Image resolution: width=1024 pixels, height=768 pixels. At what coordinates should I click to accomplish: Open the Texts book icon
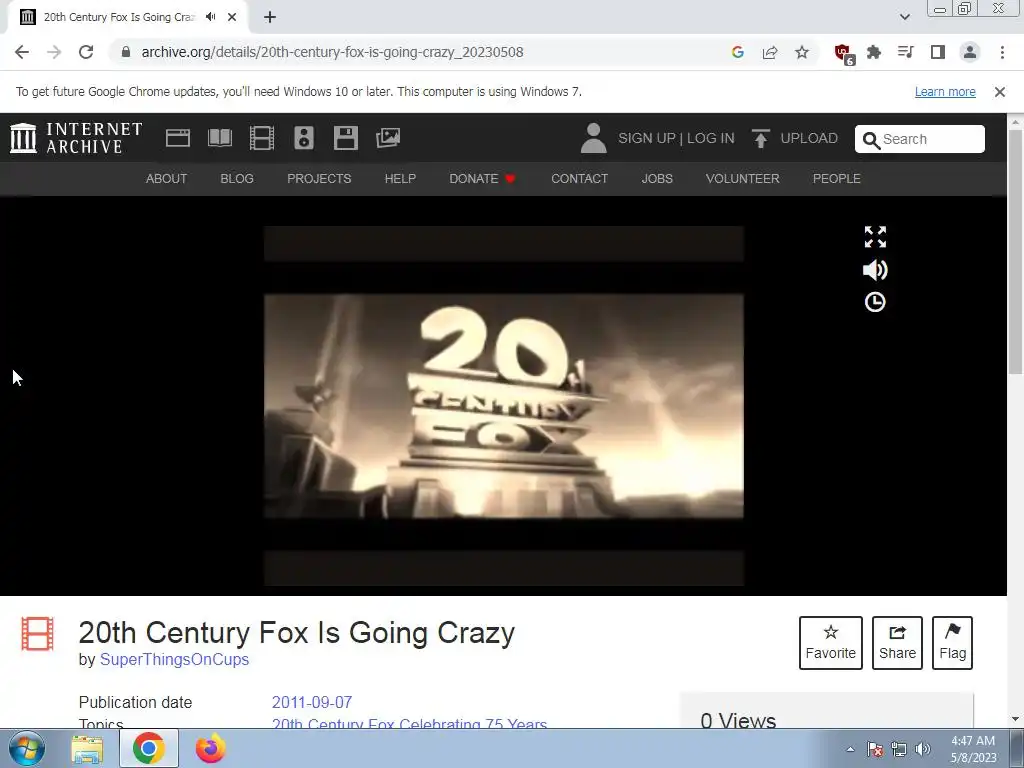pyautogui.click(x=219, y=138)
